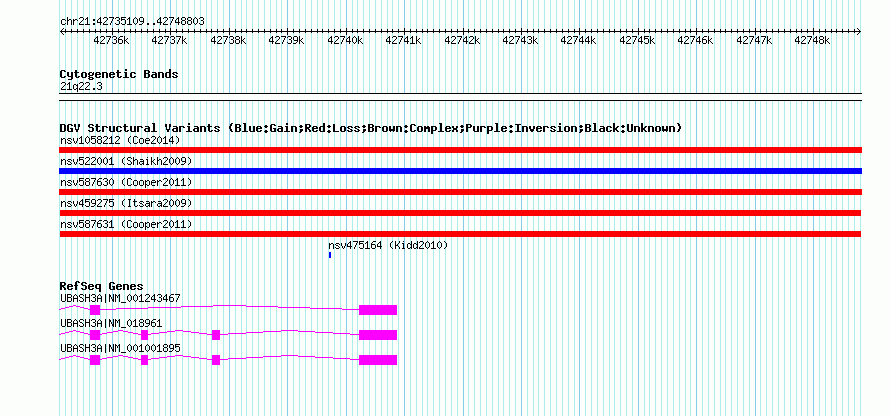Click the blue gain bar of nsv522001
Viewport: 890px width, 416px height.
click(x=460, y=171)
